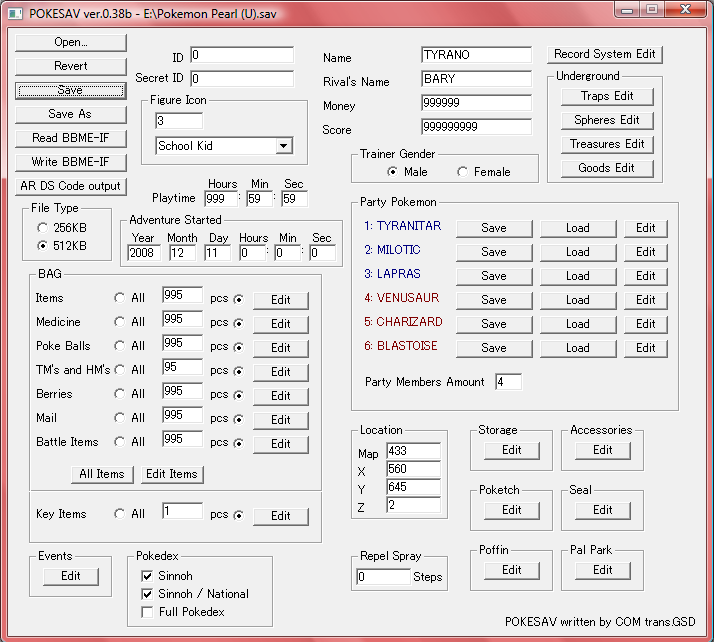Image resolution: width=714 pixels, height=642 pixels.
Task: Open the Events Edit button
Action: [71, 576]
